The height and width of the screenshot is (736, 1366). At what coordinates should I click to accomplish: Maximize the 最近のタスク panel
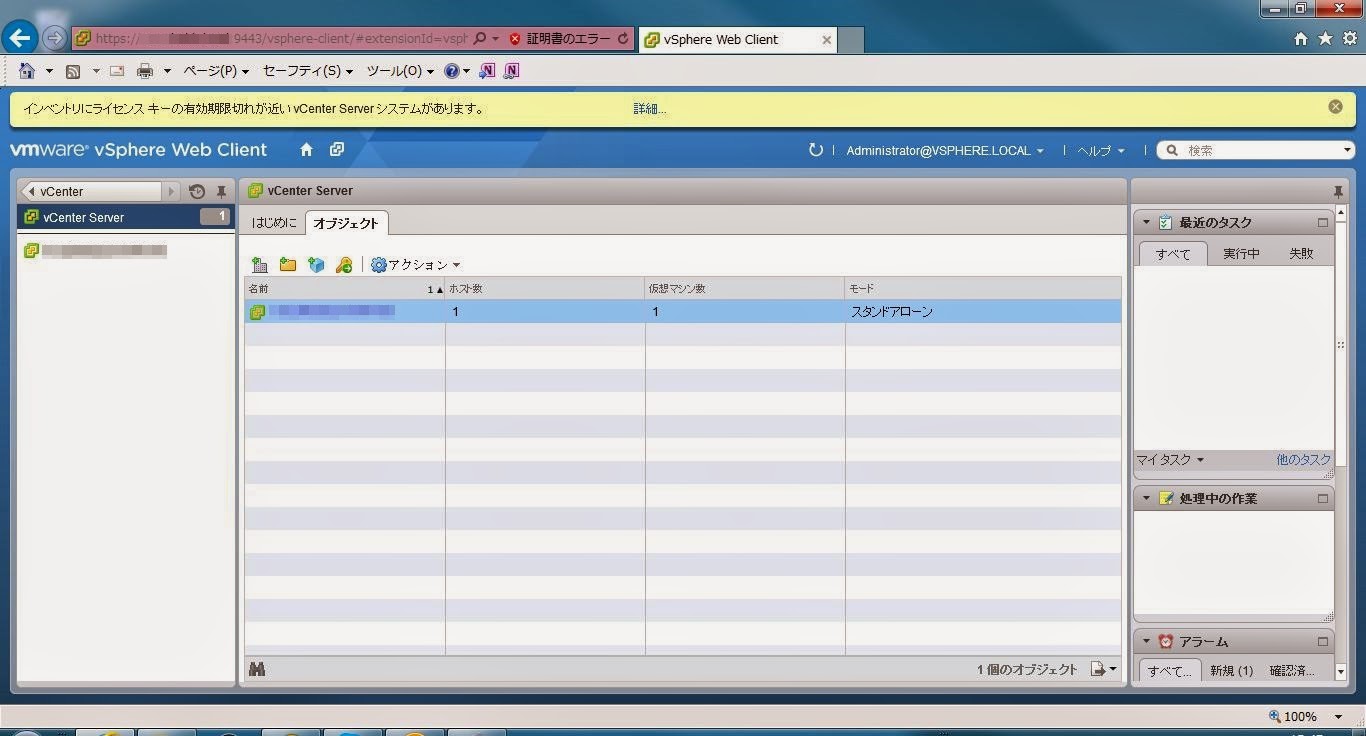(1323, 222)
